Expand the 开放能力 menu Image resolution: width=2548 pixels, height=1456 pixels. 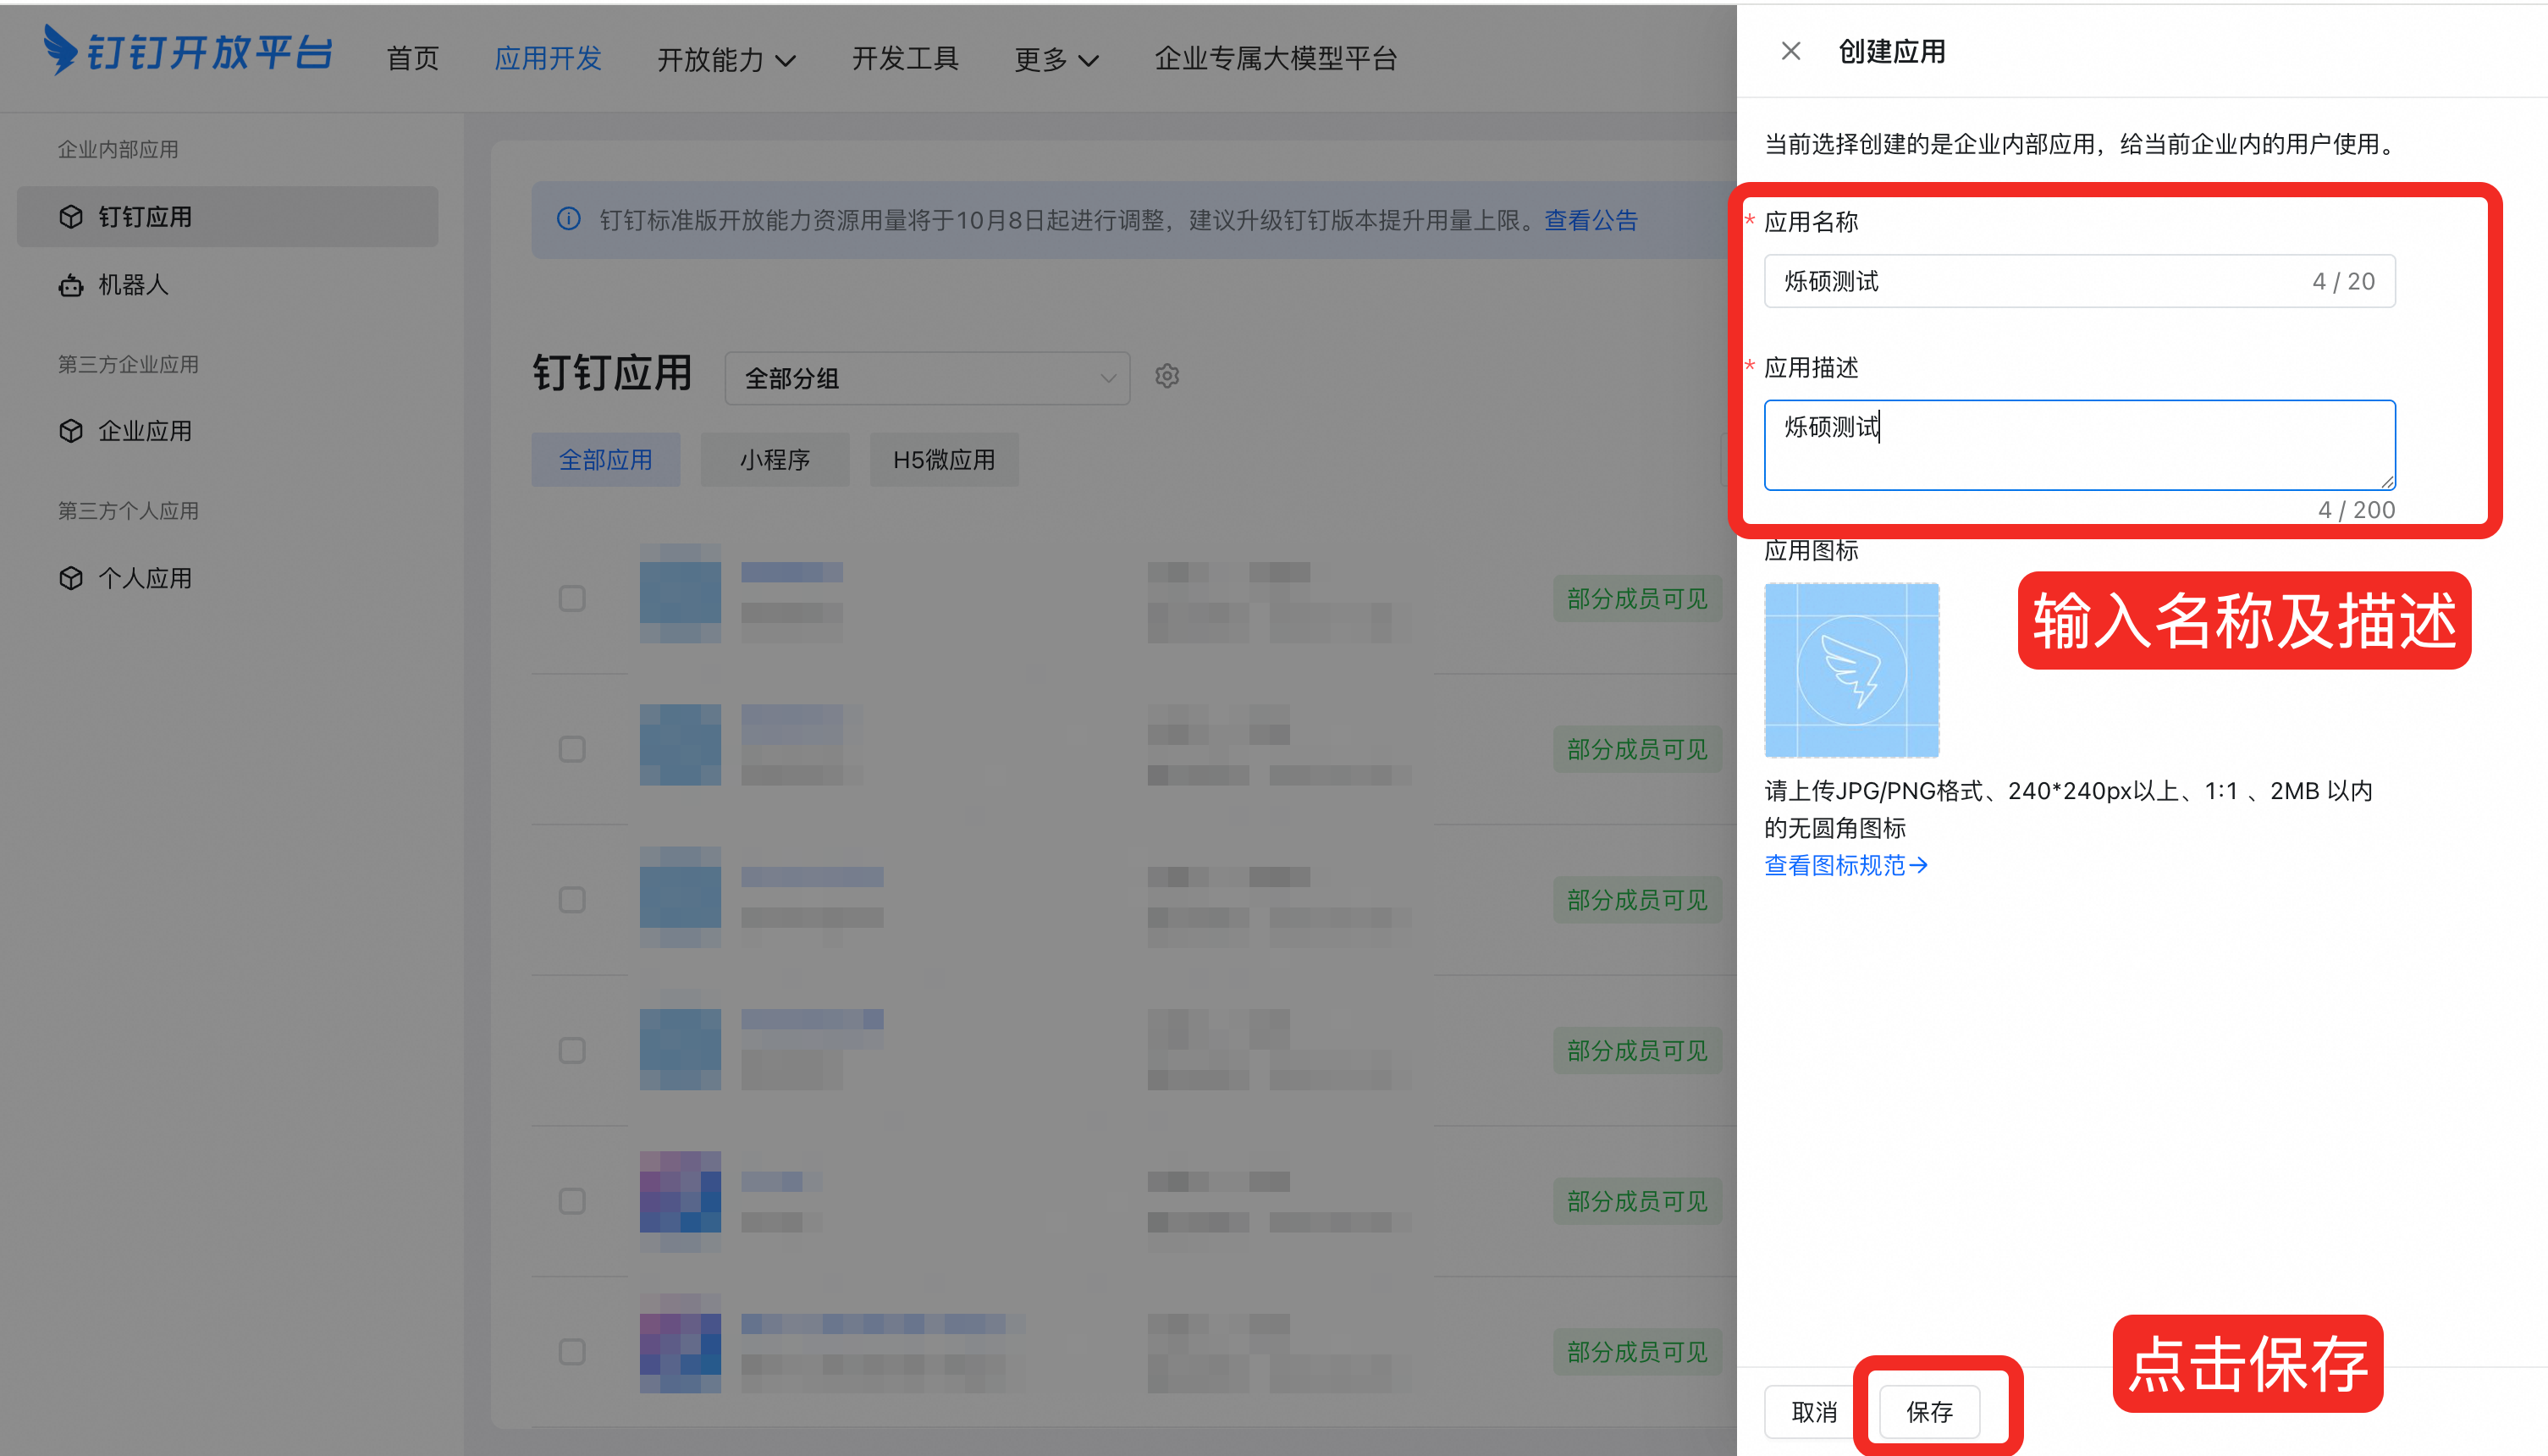(x=726, y=59)
